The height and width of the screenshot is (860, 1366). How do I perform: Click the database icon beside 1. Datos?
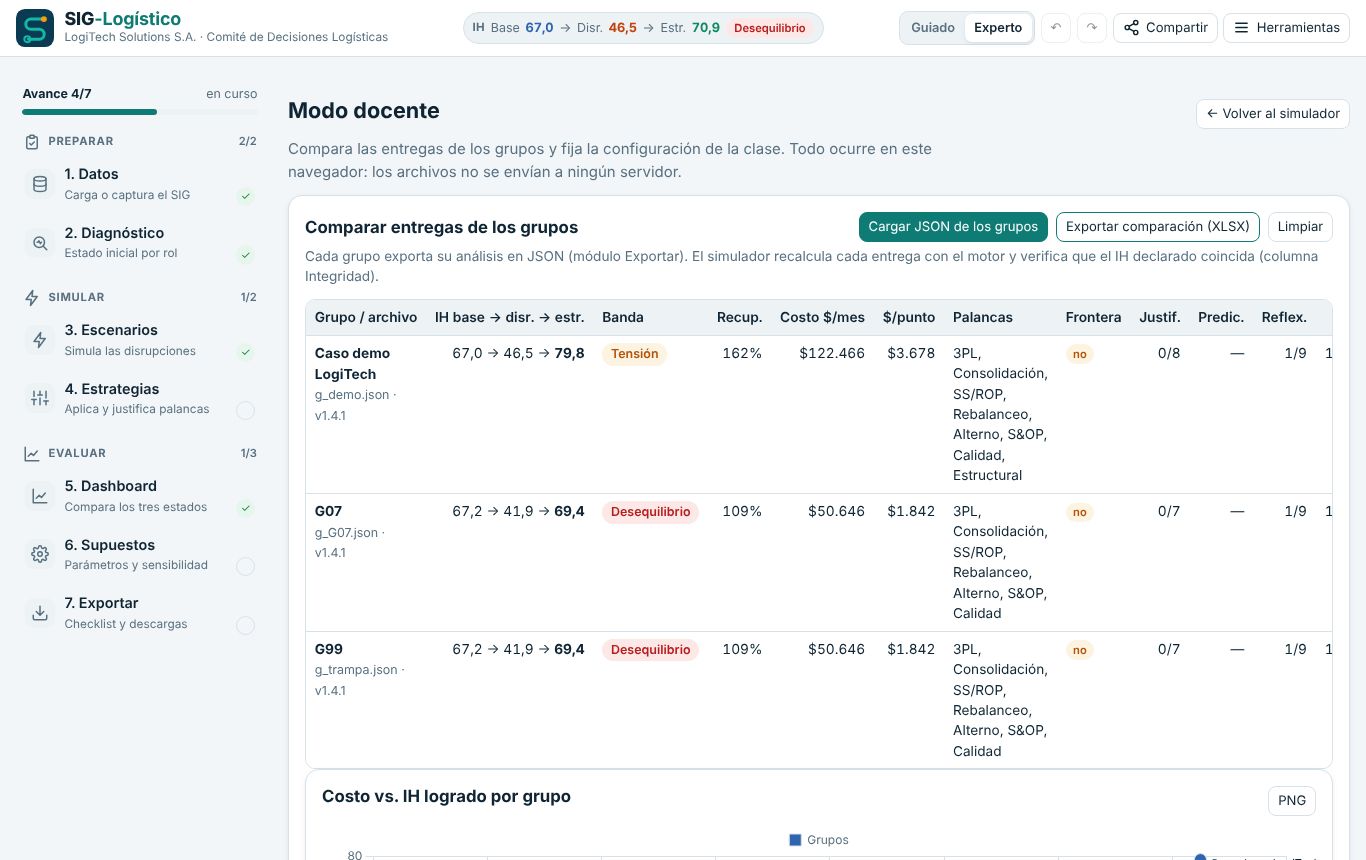[40, 184]
